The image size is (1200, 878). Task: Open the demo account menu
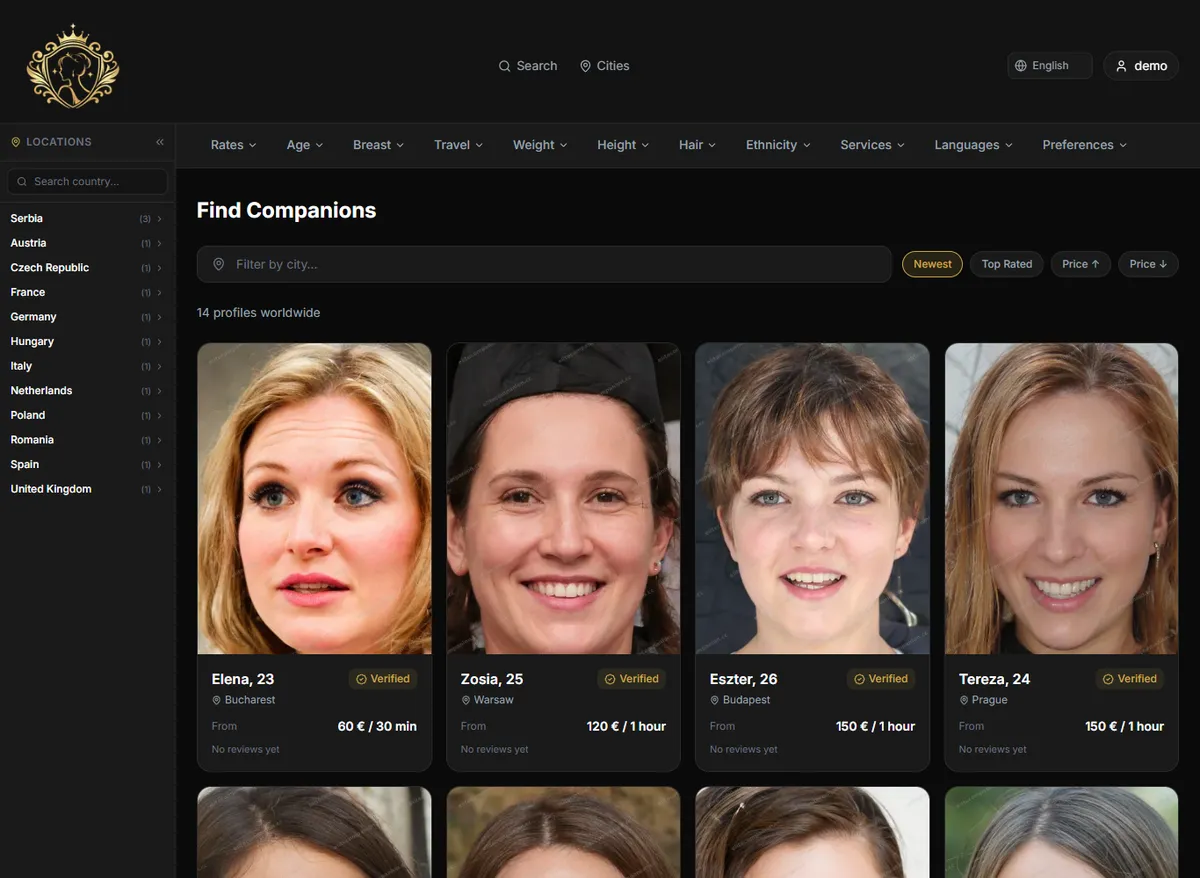pos(1141,66)
